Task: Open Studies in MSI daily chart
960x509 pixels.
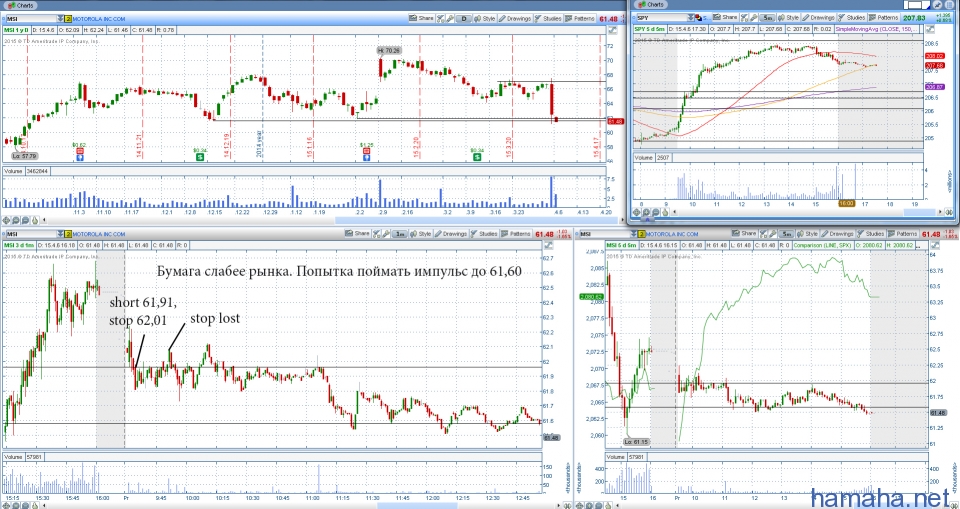Action: click(548, 18)
